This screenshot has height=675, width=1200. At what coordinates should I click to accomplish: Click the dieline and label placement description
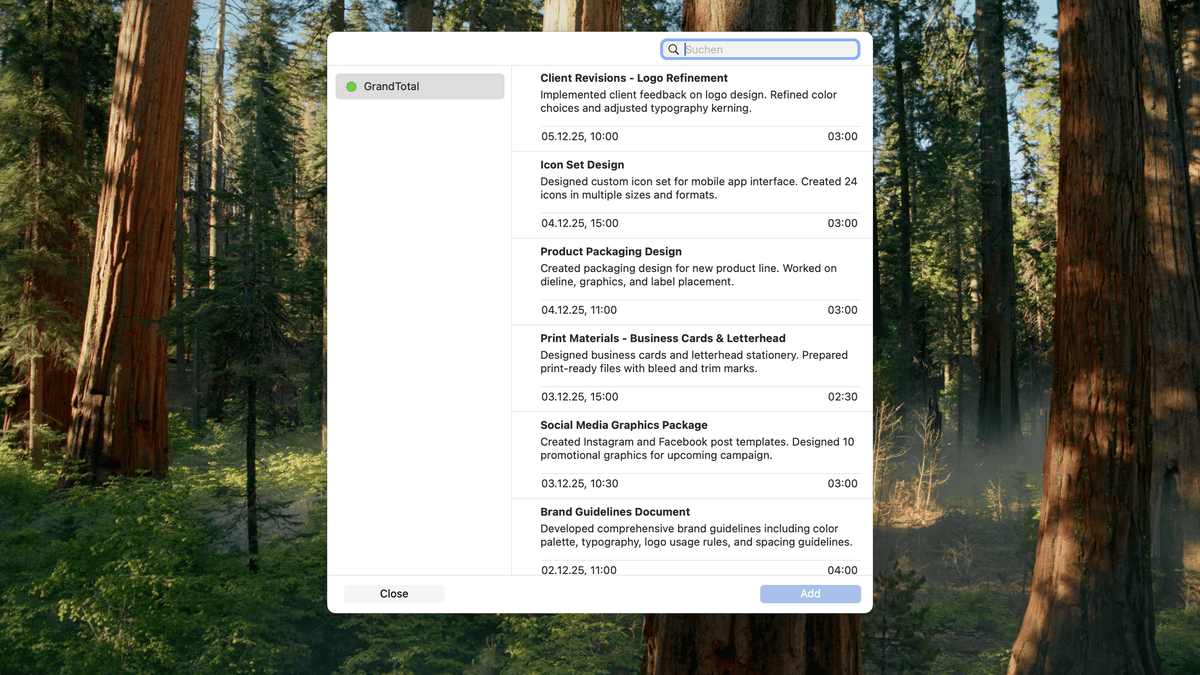tap(688, 275)
